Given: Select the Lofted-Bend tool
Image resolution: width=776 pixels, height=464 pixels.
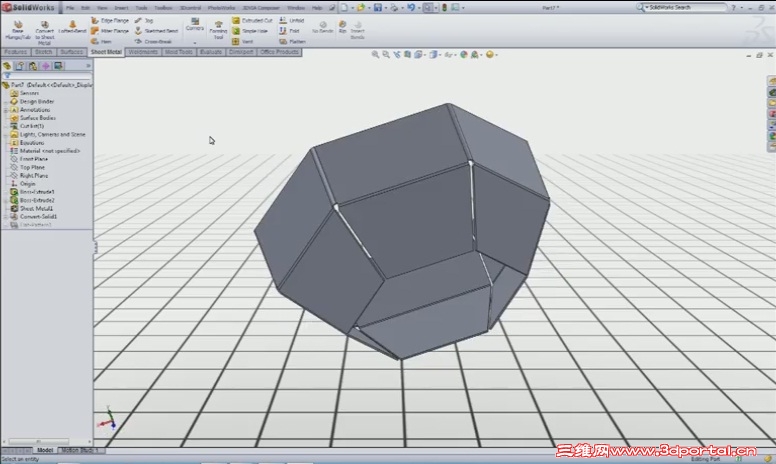Looking at the screenshot, I should click(x=72, y=27).
